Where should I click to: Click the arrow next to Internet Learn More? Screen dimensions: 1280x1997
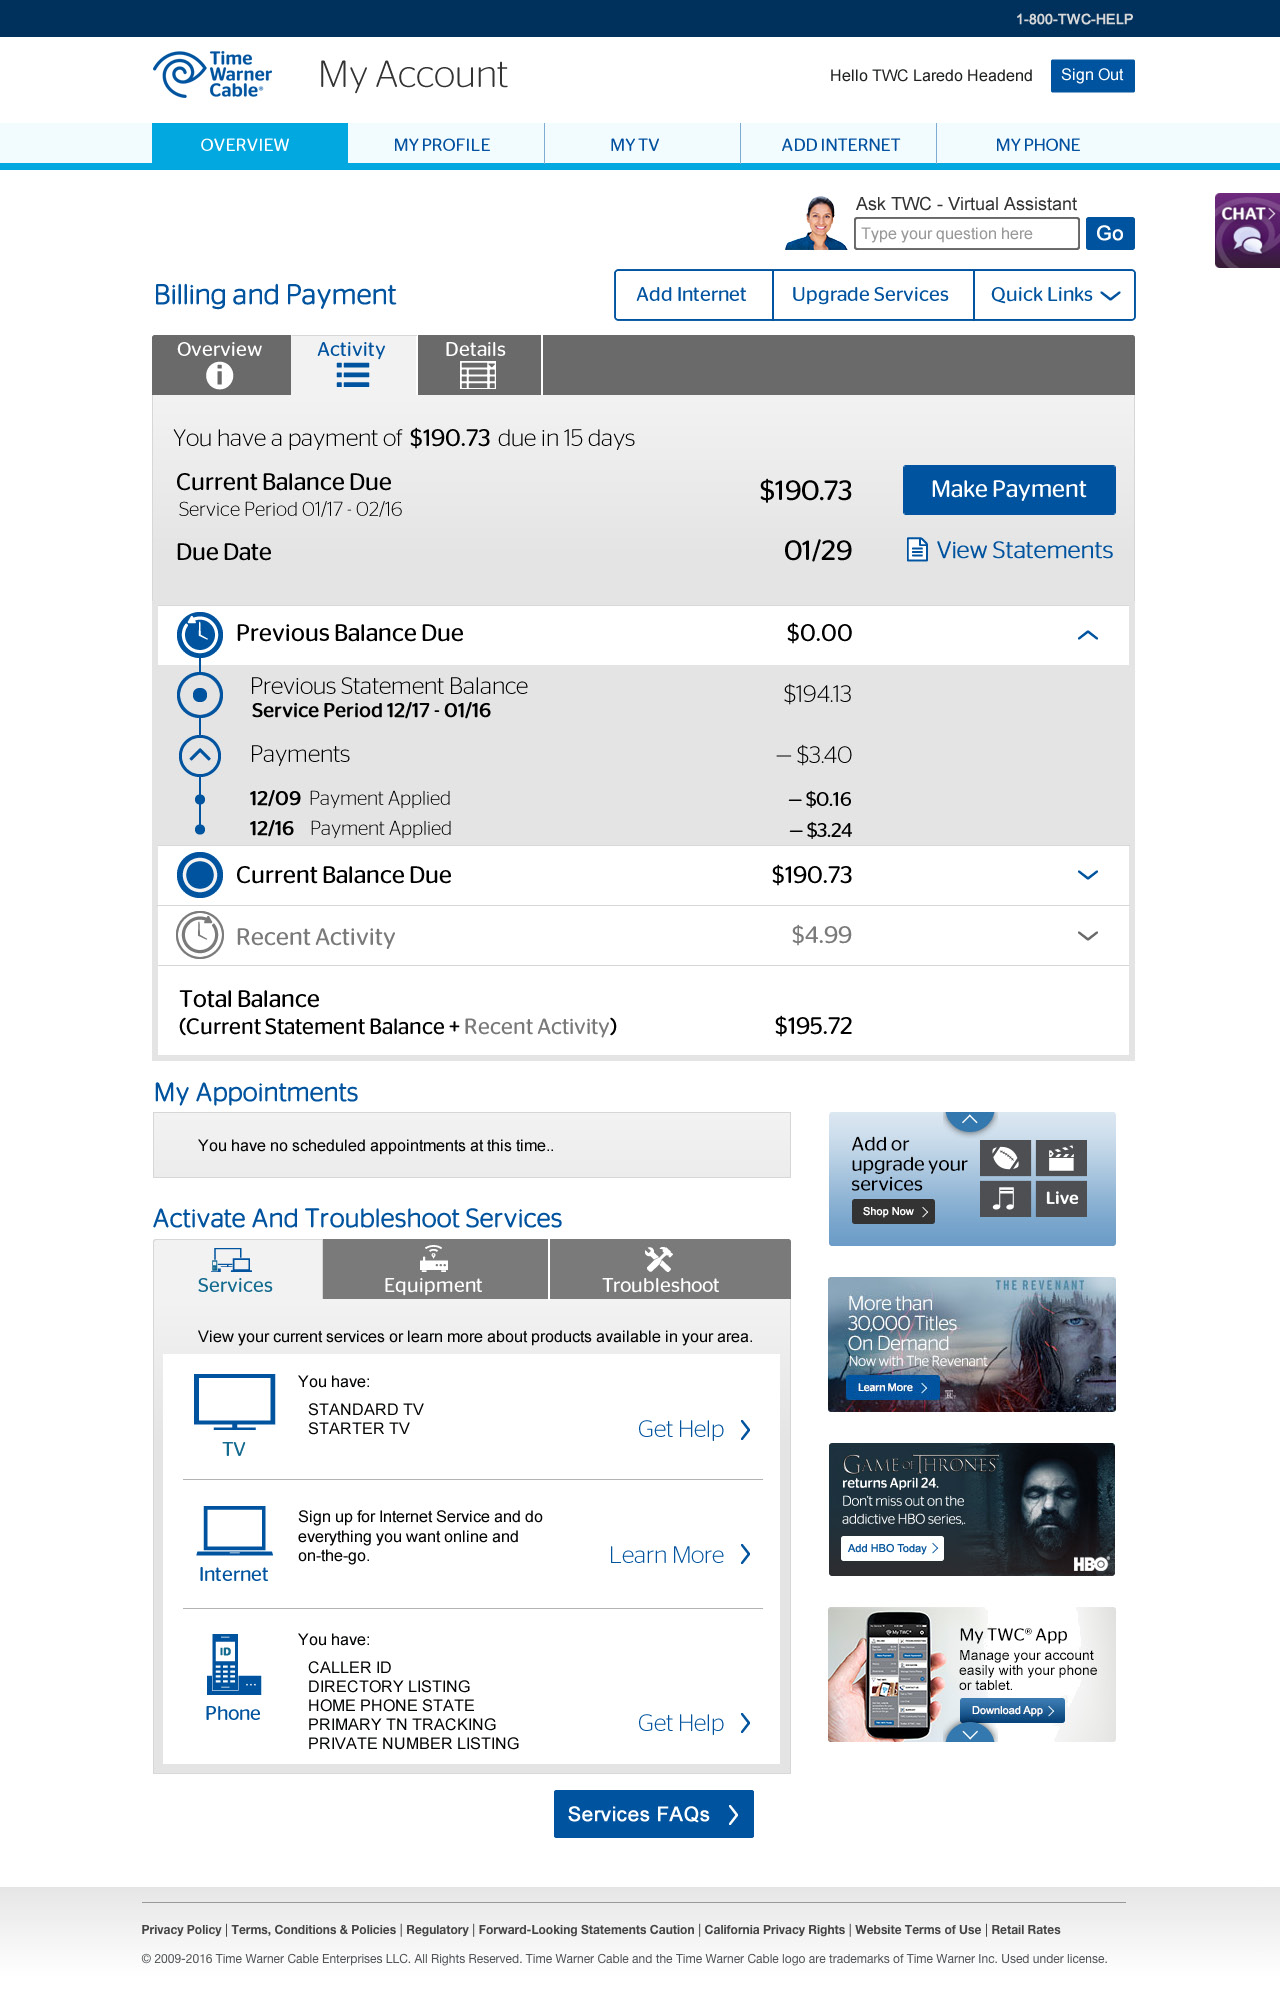[x=745, y=1554]
